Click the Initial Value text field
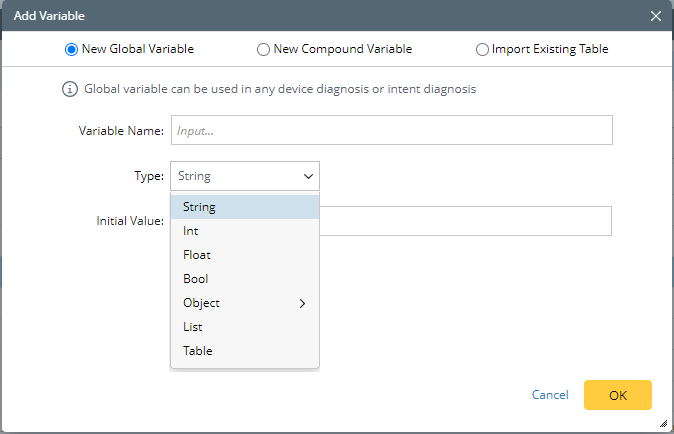This screenshot has width=674, height=434. pyautogui.click(x=465, y=221)
